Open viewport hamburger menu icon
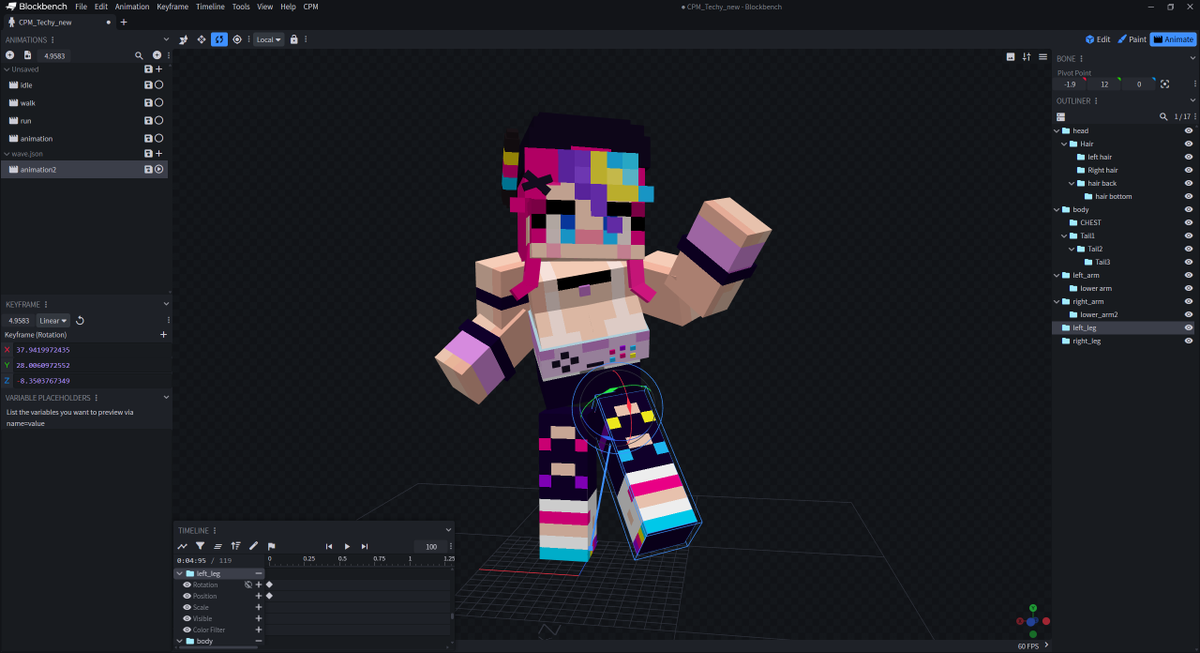 1043,57
